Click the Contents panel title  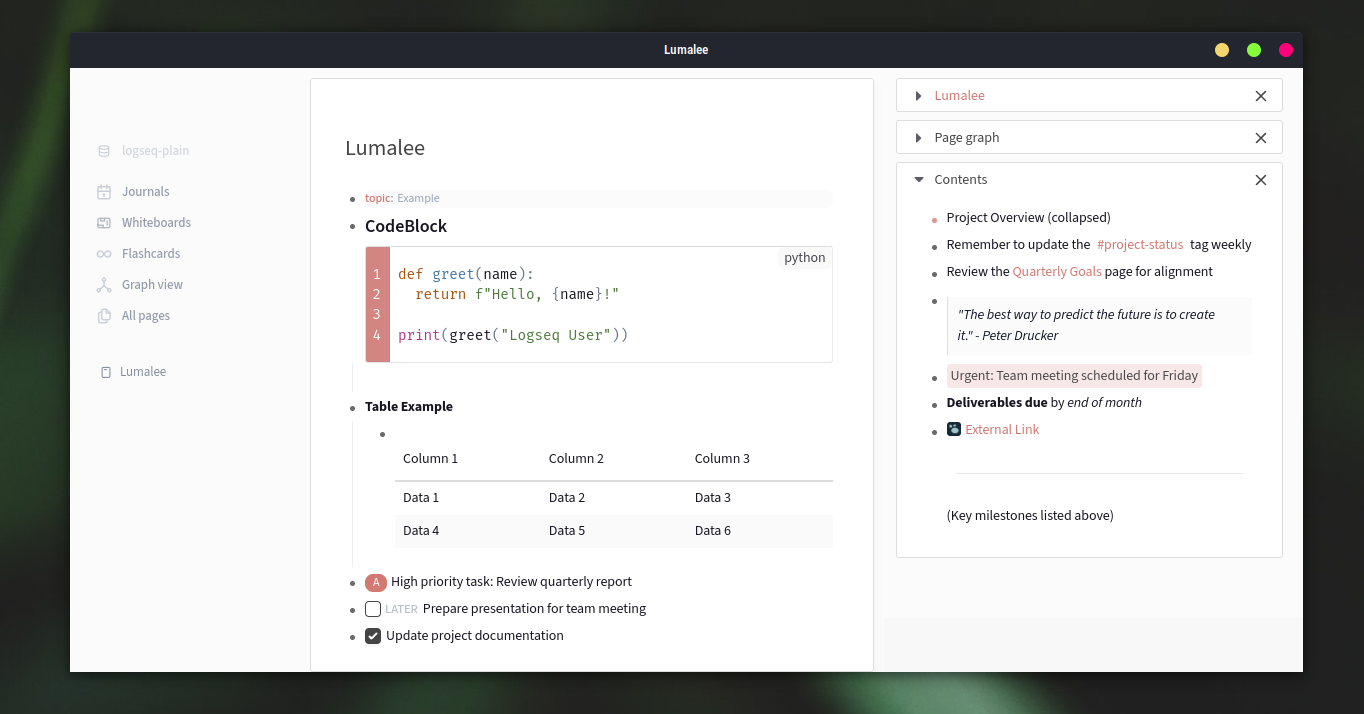click(x=960, y=180)
